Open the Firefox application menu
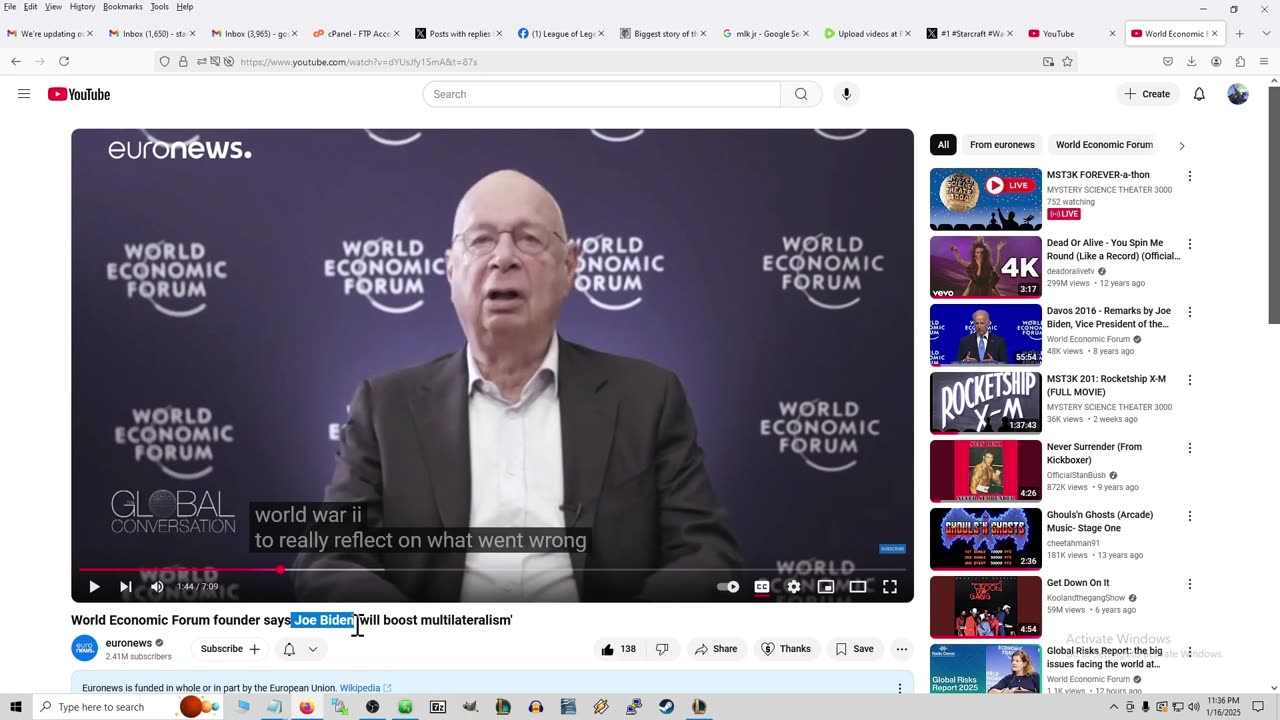Screen dimensions: 1280x720 pyautogui.click(x=1264, y=62)
